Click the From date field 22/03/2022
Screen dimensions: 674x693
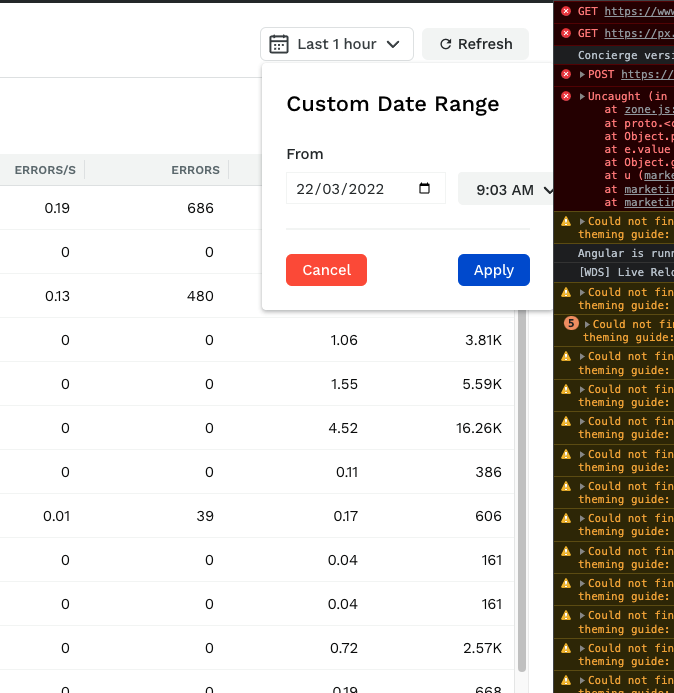366,189
